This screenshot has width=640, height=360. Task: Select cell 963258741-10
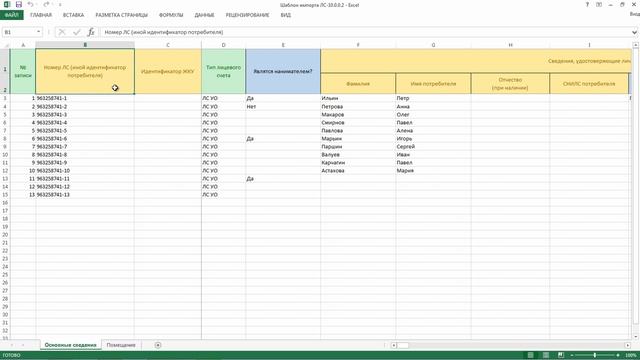click(85, 171)
